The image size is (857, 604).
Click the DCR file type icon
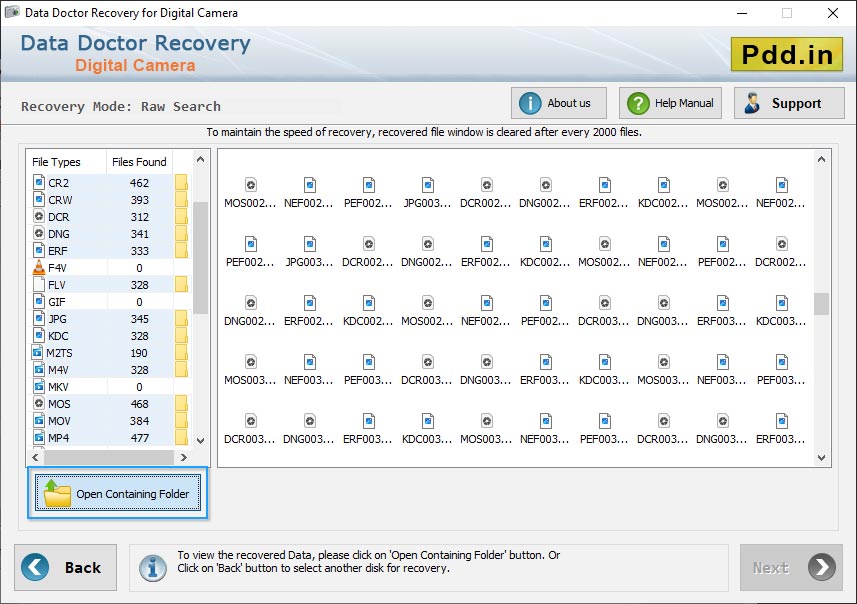(x=39, y=216)
